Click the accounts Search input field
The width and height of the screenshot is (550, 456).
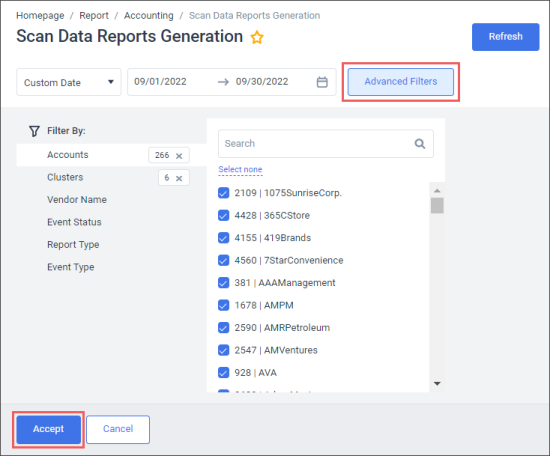click(326, 144)
